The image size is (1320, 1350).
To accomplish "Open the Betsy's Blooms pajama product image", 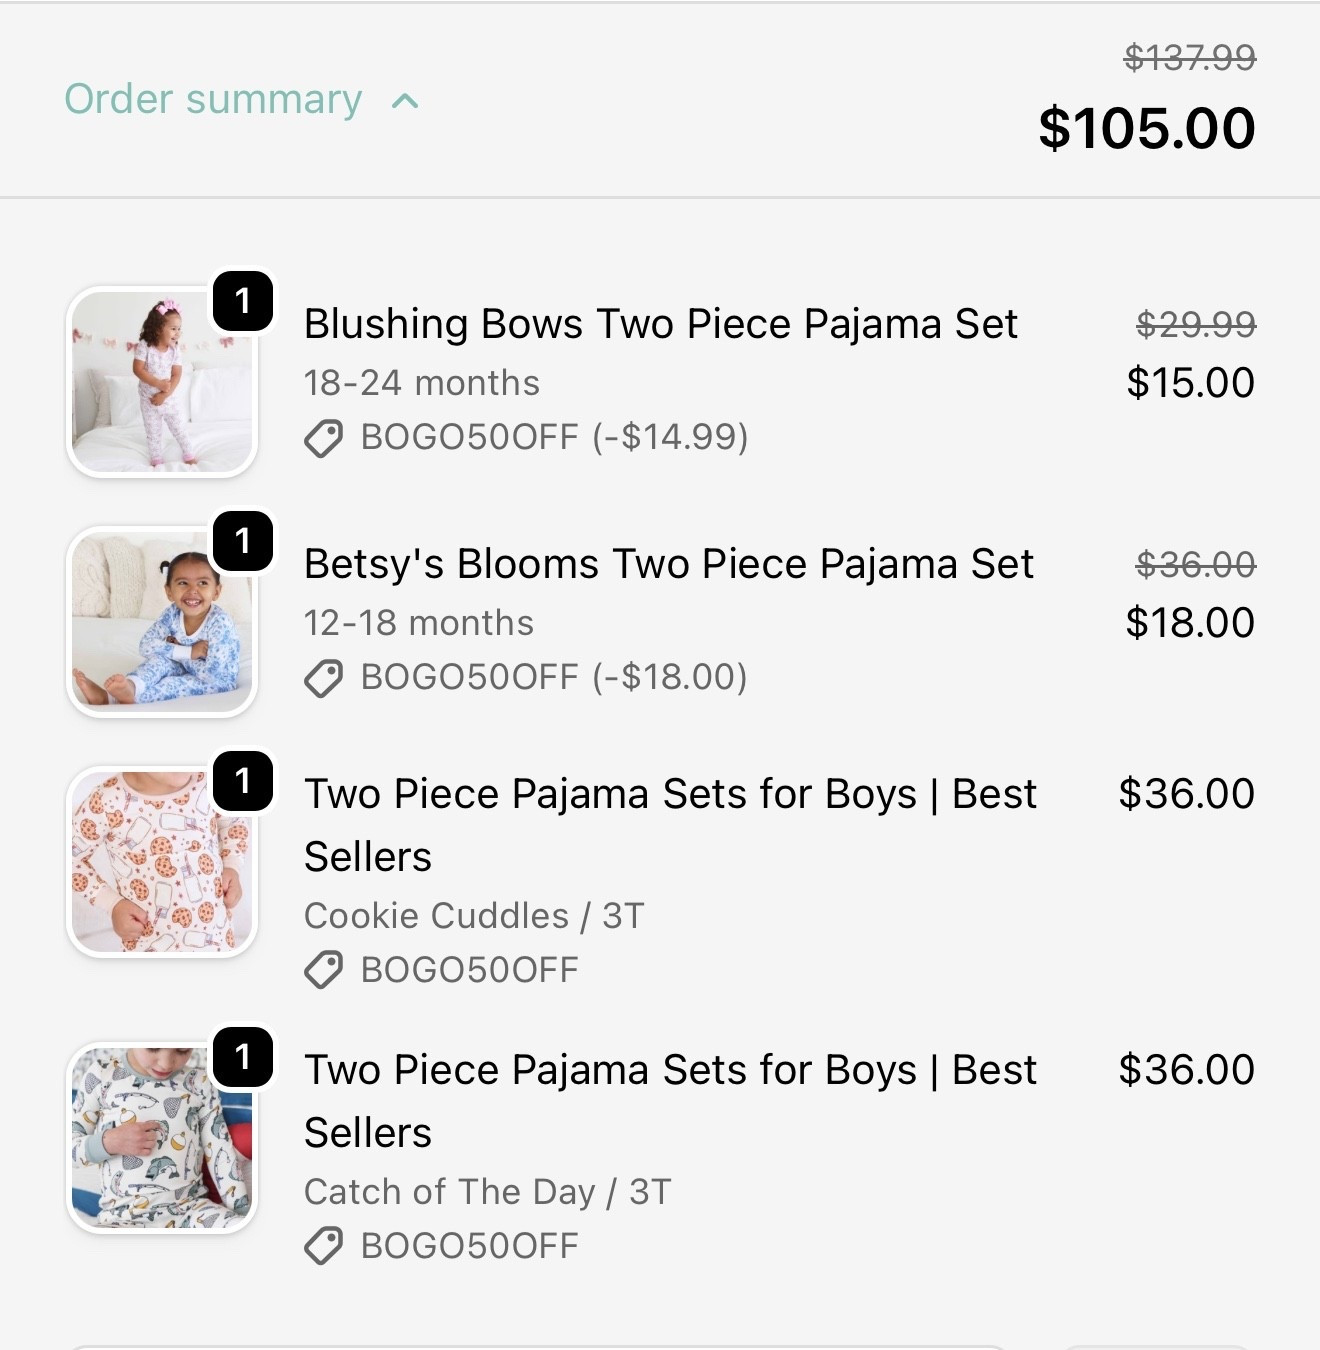I will pos(162,621).
